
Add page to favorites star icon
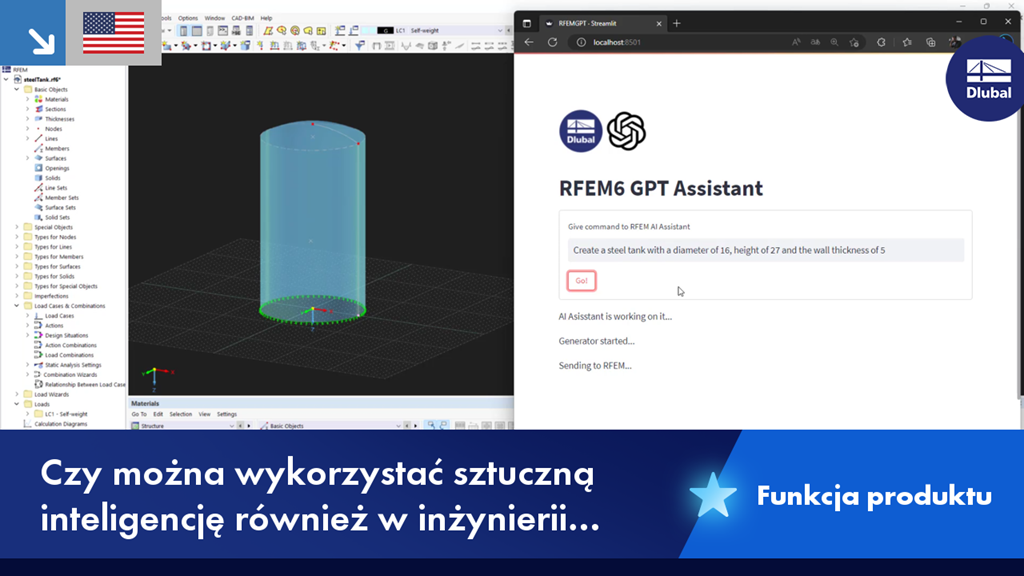tap(854, 42)
